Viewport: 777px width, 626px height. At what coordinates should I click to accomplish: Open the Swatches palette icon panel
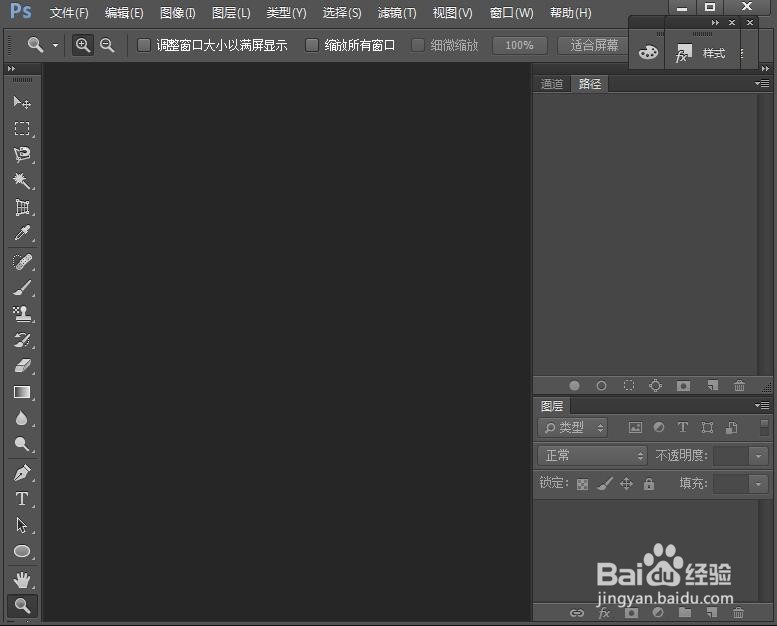648,53
